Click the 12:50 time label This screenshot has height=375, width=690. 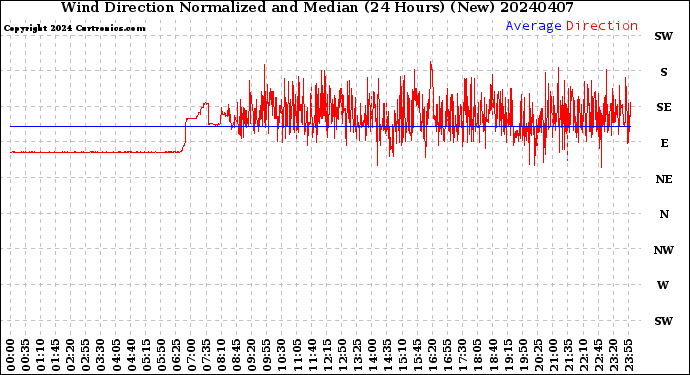tap(342, 355)
